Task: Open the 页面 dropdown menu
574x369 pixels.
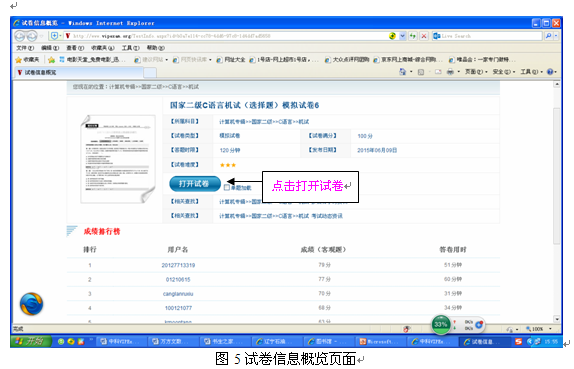Action: click(476, 72)
